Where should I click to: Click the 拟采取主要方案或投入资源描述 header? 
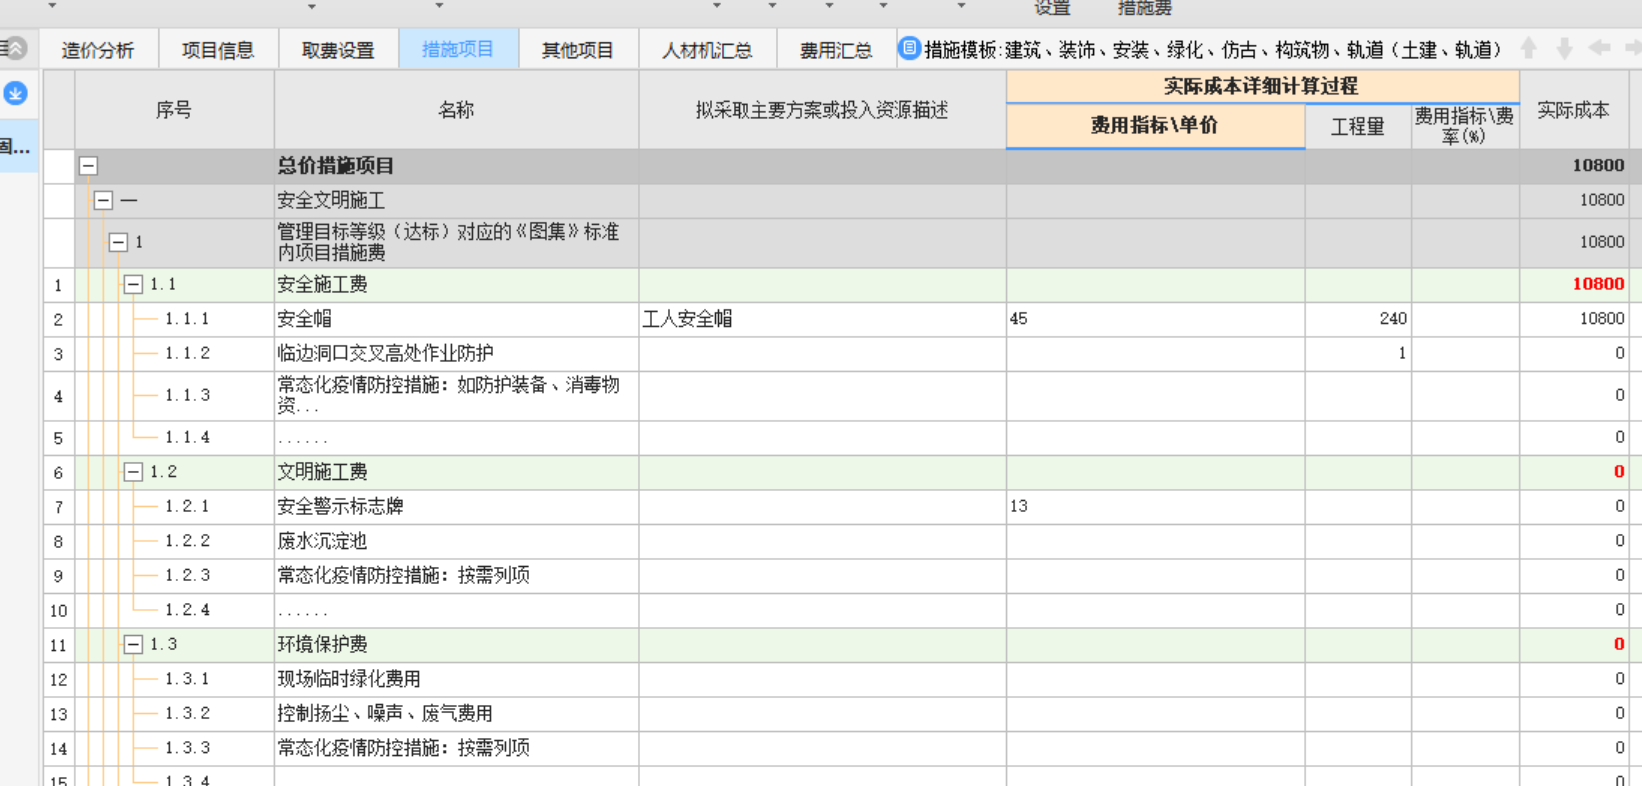coord(822,110)
